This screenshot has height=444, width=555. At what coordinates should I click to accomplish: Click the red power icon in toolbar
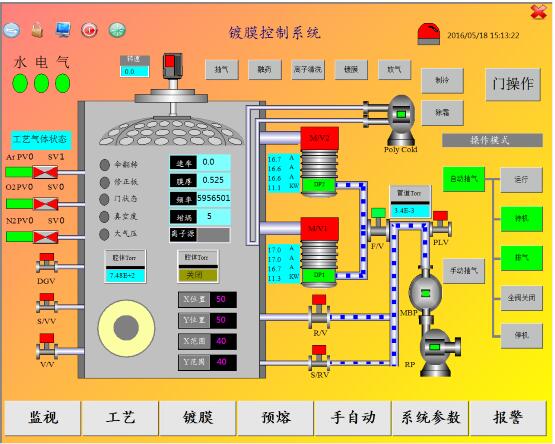(89, 30)
